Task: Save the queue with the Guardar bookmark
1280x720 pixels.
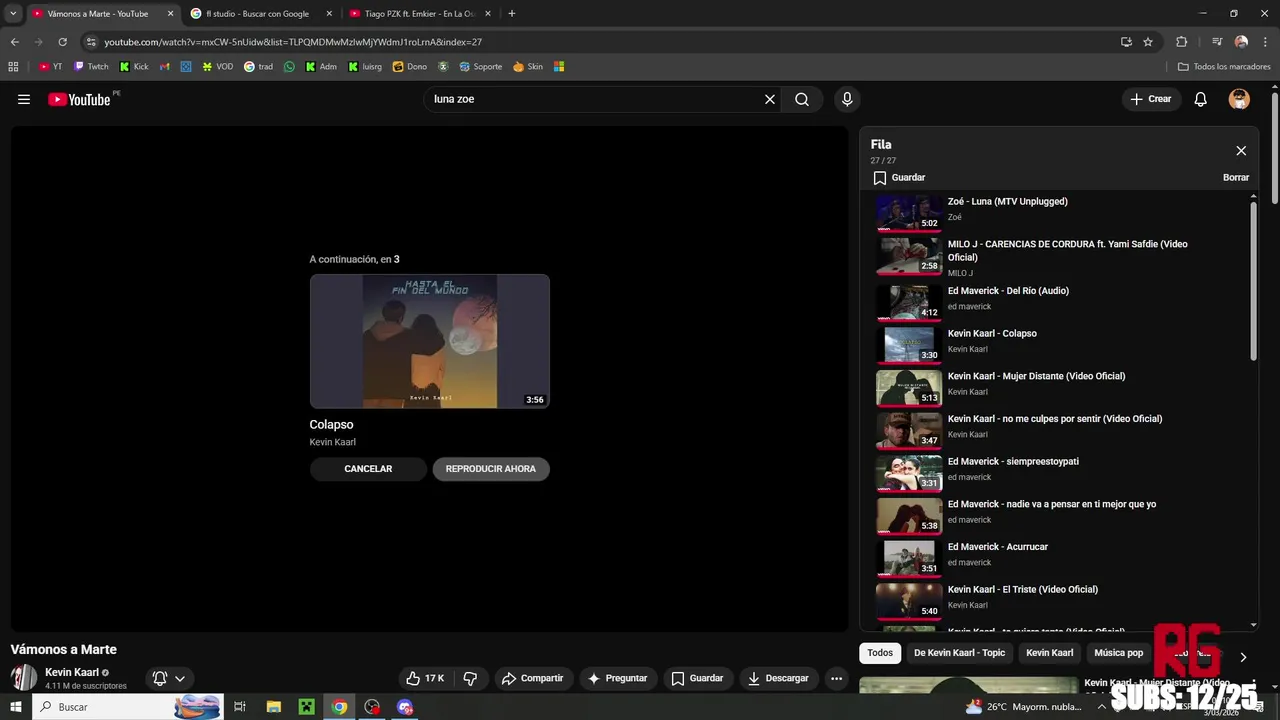Action: pyautogui.click(x=899, y=178)
